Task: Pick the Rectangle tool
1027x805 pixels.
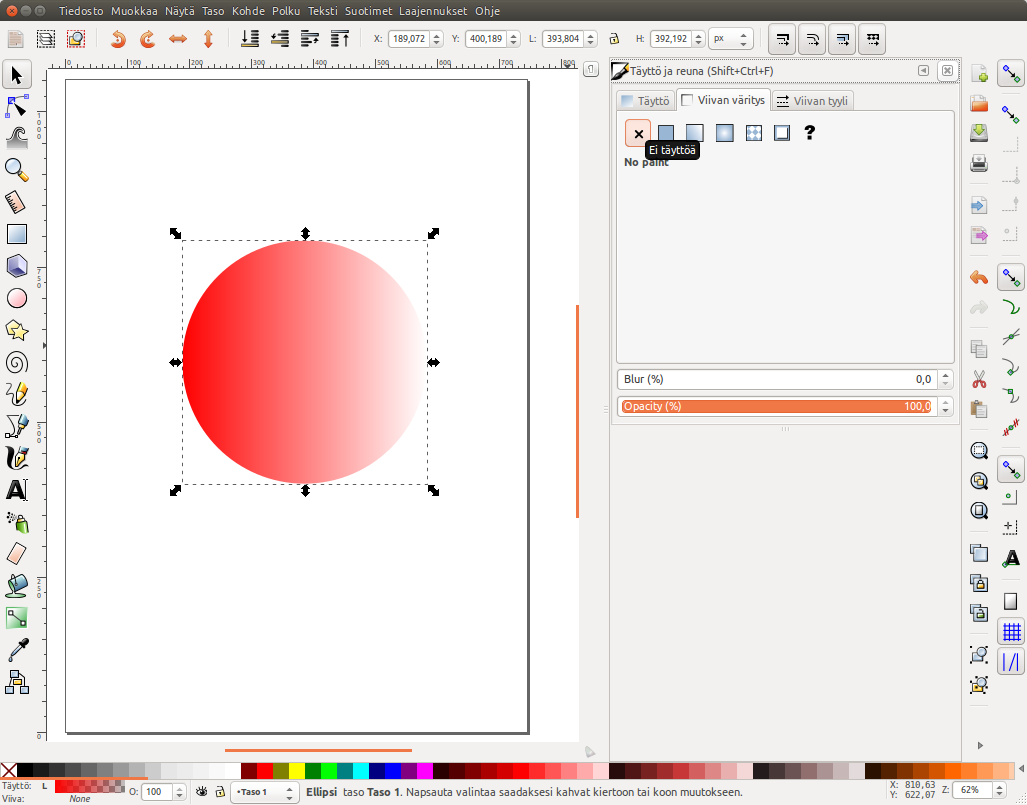Action: click(x=17, y=234)
